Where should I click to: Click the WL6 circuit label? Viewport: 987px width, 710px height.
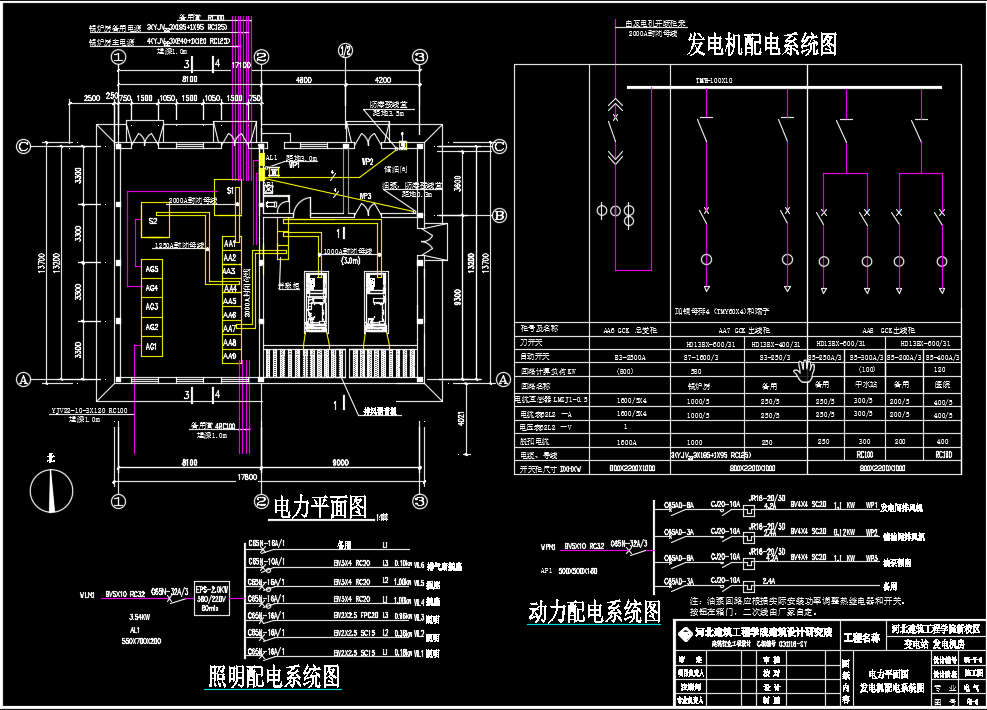click(419, 566)
